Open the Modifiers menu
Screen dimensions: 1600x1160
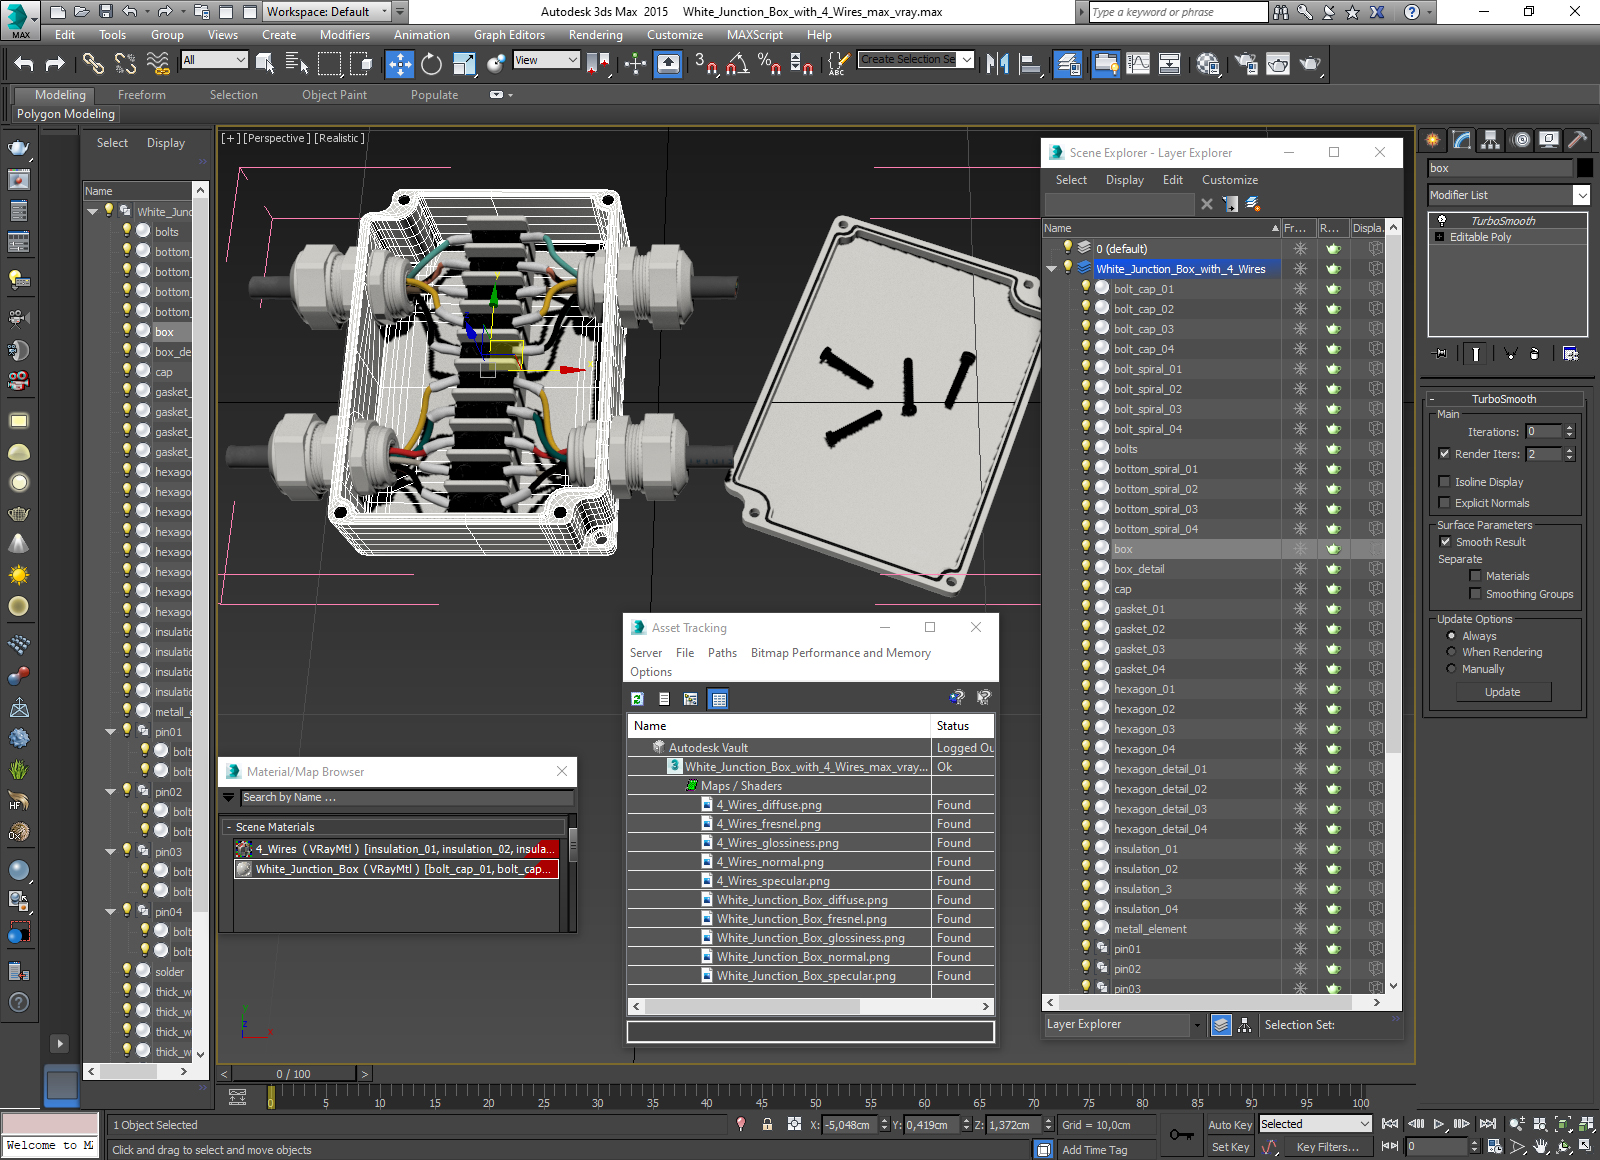[x=345, y=35]
